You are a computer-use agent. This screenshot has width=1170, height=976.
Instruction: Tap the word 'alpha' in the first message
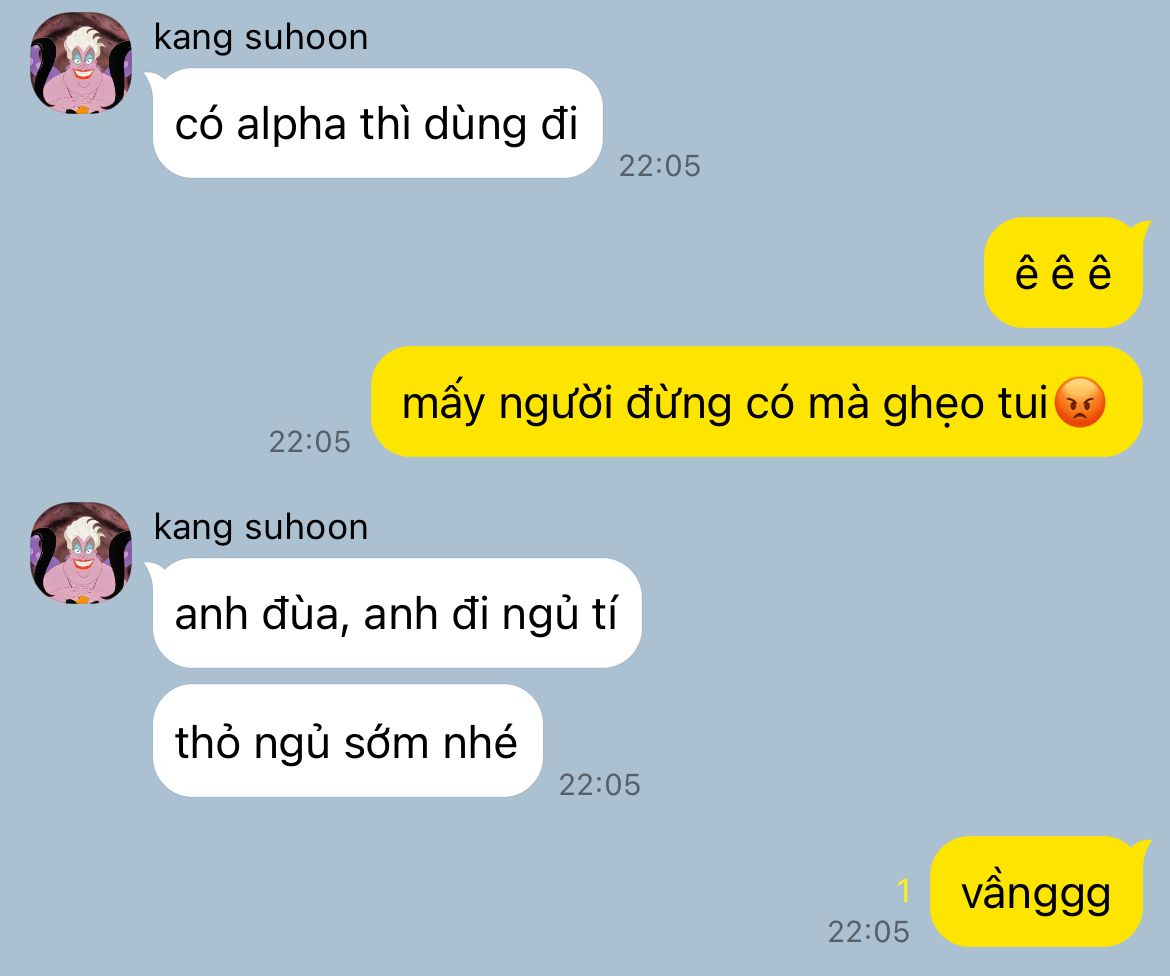291,125
